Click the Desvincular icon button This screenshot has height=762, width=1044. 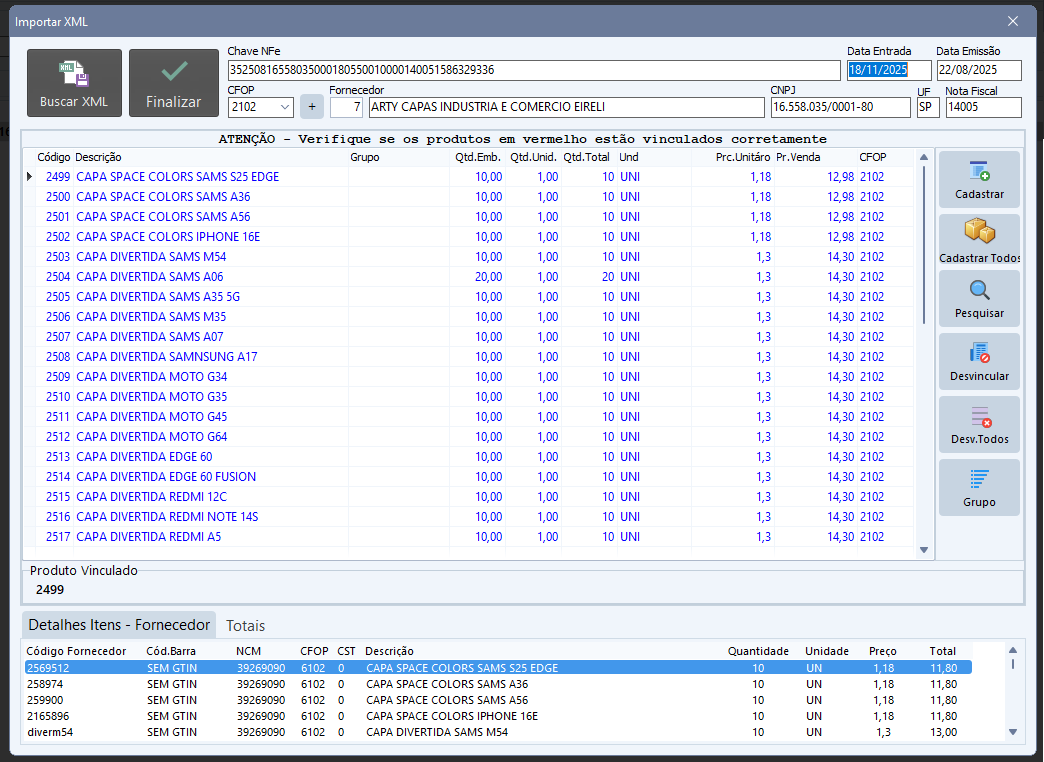[979, 362]
